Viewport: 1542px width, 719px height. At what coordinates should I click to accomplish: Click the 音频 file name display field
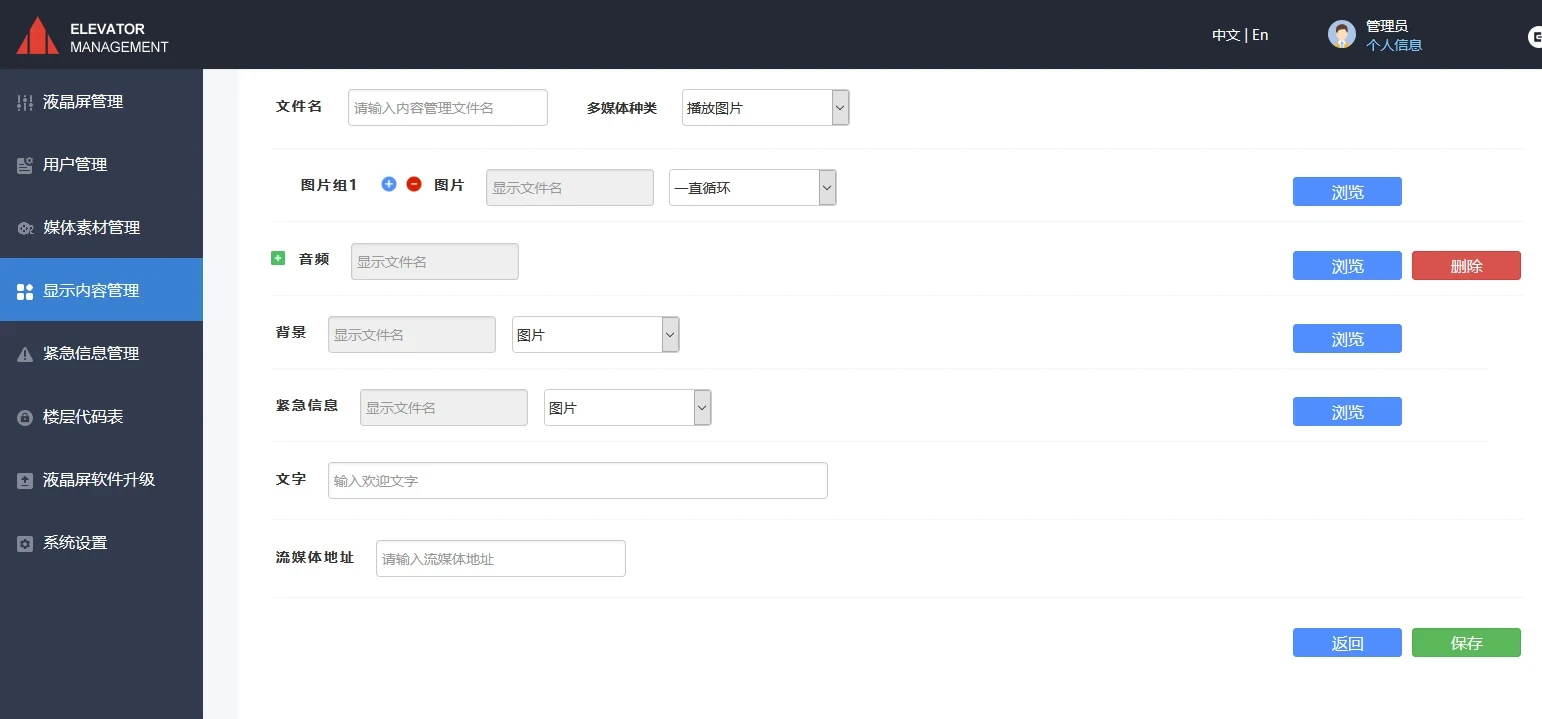435,261
